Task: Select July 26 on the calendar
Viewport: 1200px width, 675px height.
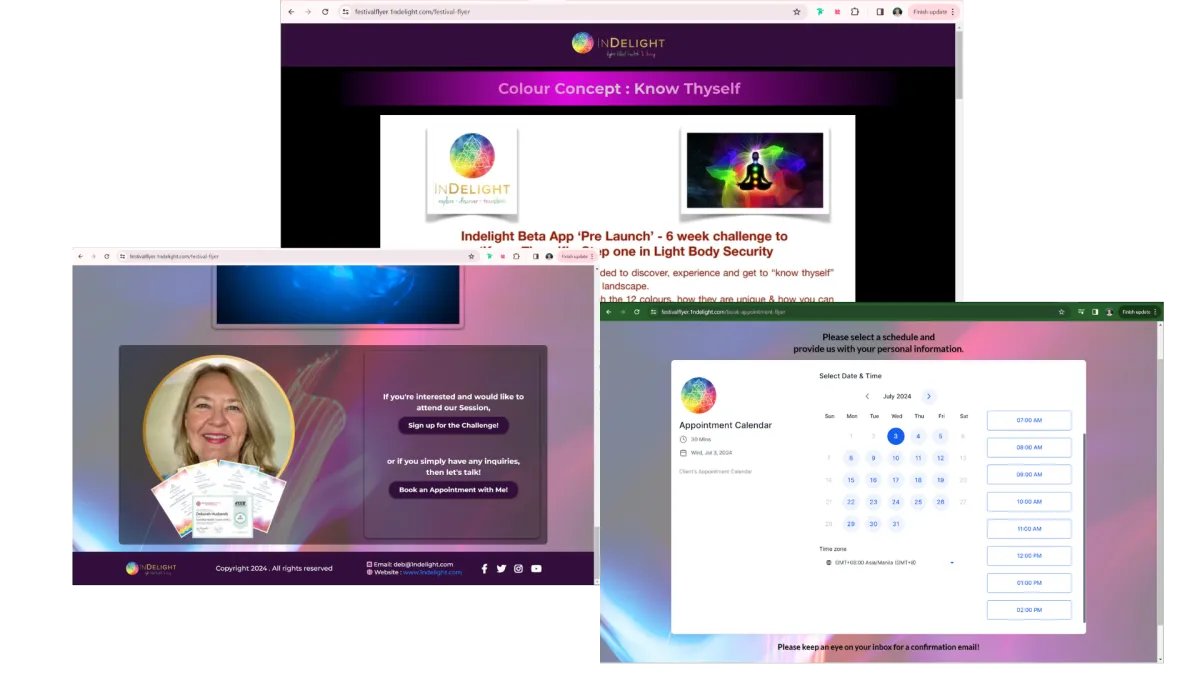Action: click(x=941, y=502)
